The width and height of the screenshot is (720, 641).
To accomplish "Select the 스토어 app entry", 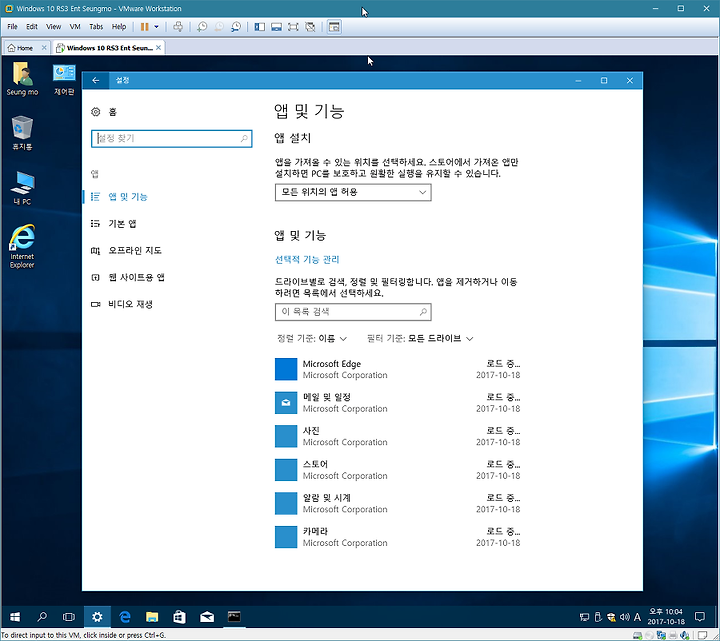I will pos(398,470).
